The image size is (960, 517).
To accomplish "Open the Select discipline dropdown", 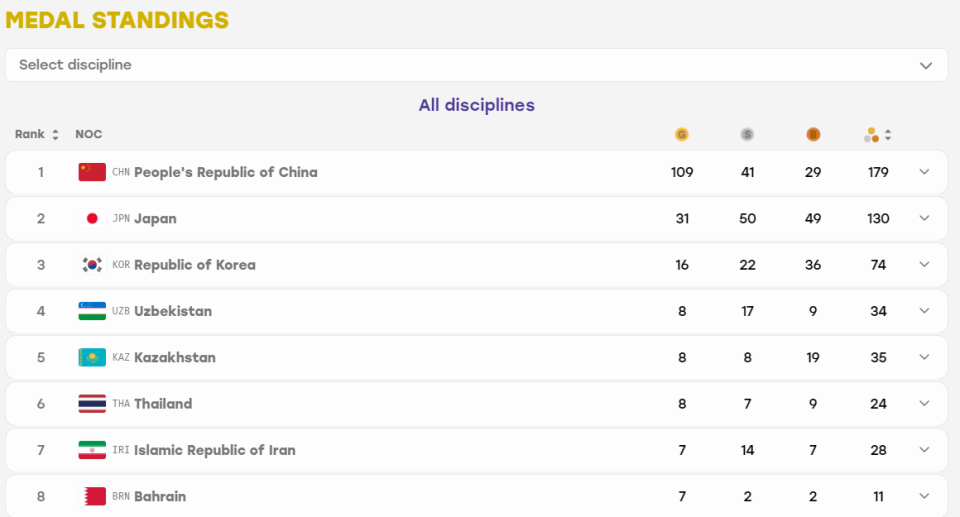I will (476, 65).
